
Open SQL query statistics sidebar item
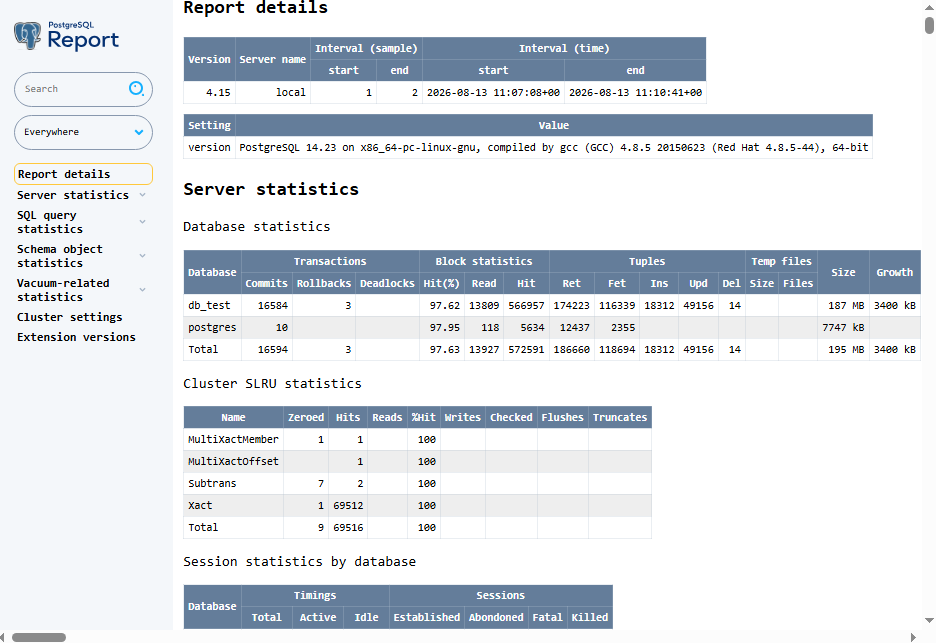50,222
